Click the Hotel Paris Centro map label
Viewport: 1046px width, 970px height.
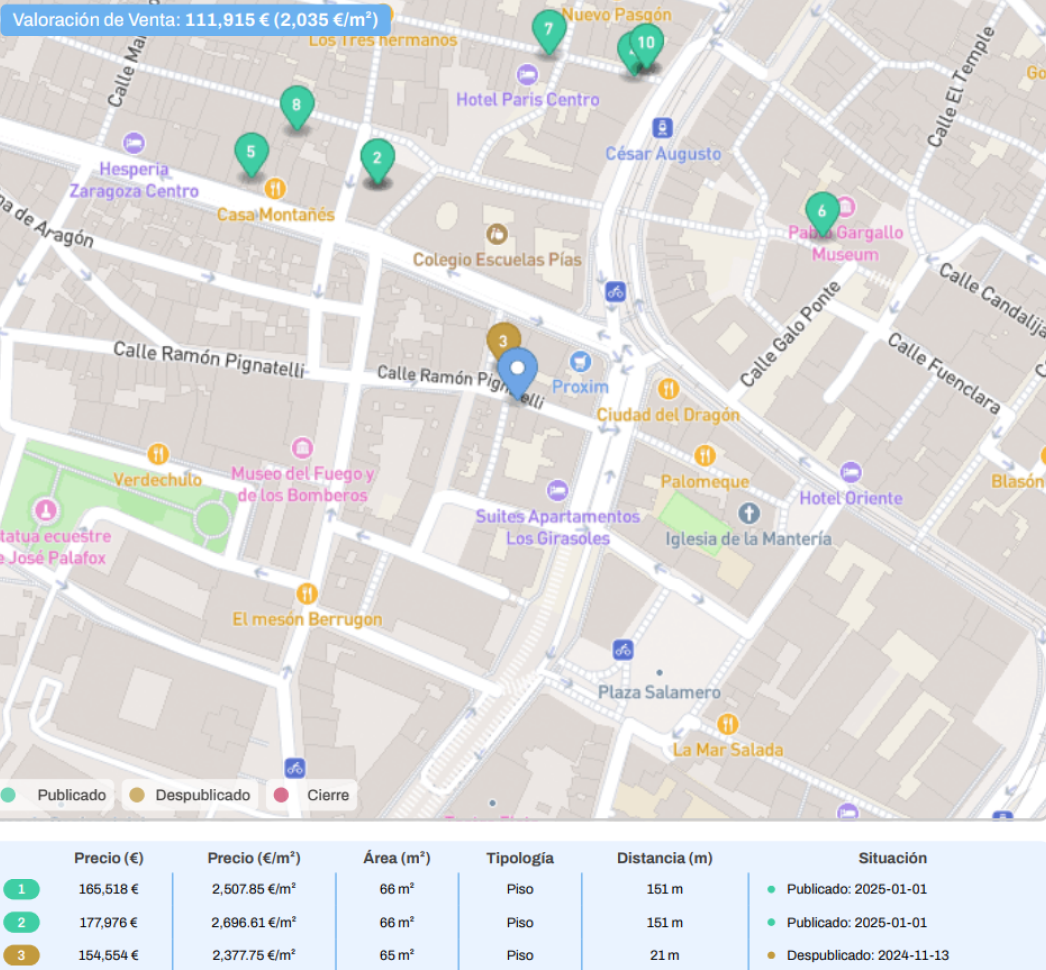(528, 99)
